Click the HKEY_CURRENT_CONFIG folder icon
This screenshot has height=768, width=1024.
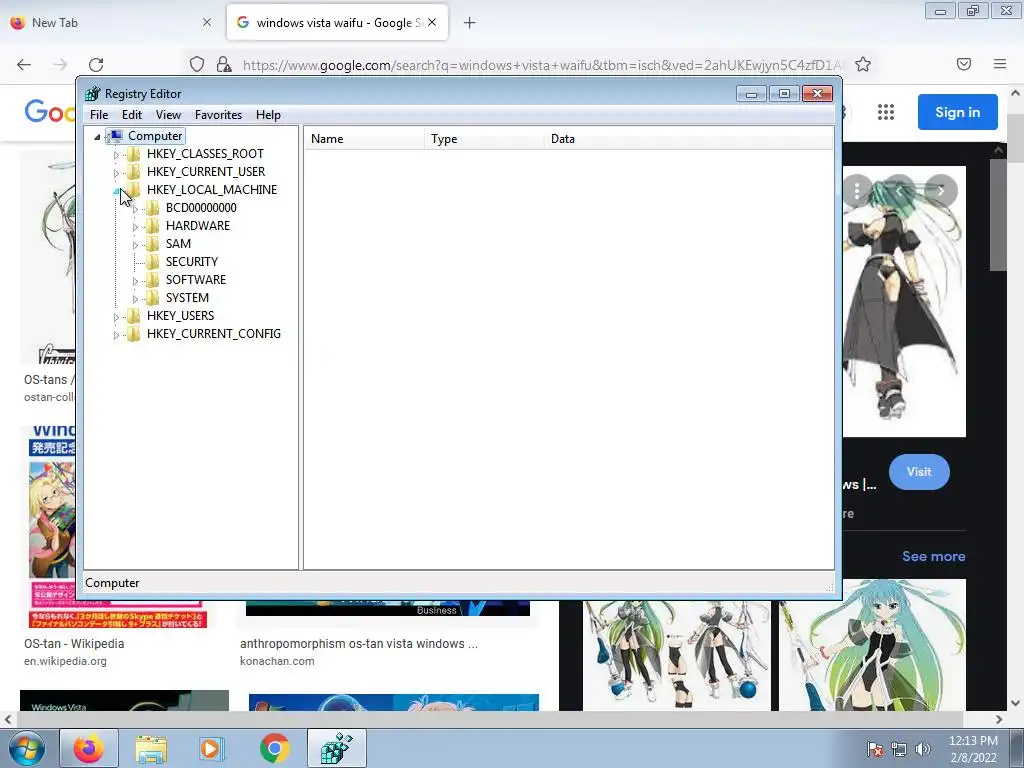(133, 334)
